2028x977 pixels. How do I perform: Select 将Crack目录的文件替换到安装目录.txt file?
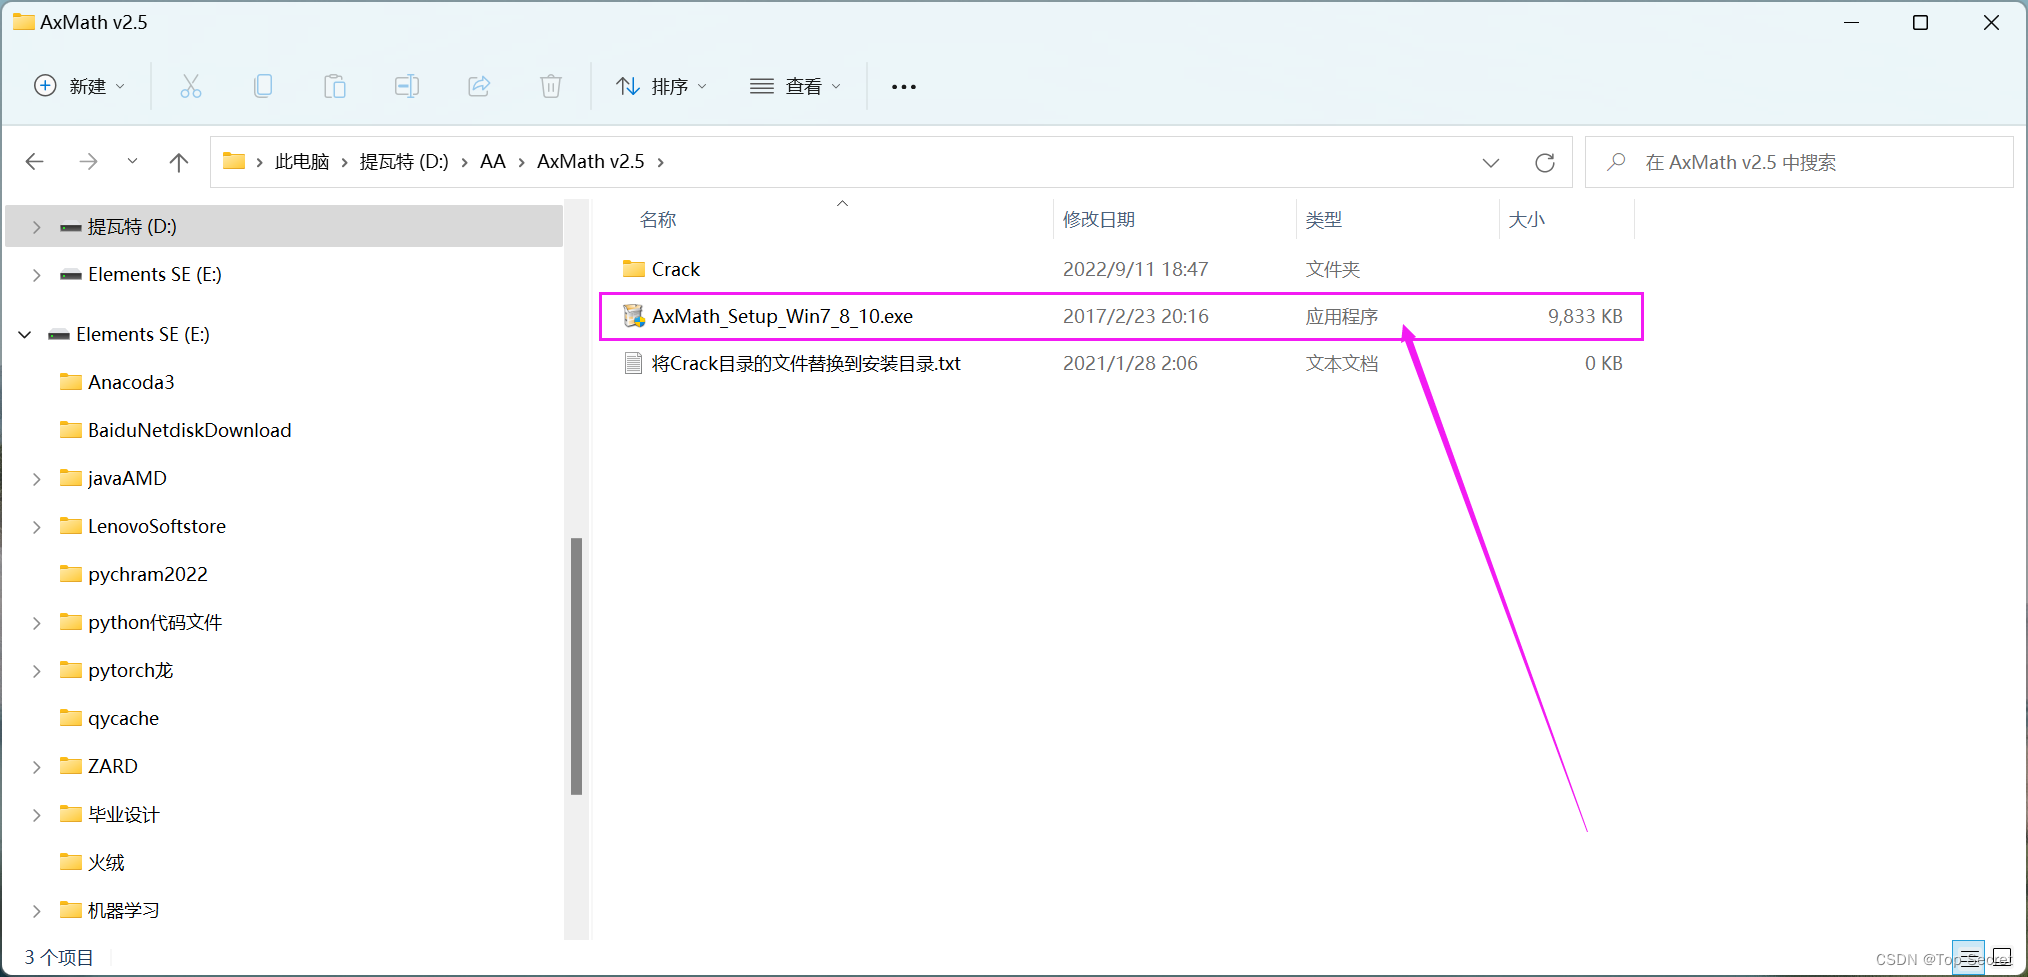806,363
